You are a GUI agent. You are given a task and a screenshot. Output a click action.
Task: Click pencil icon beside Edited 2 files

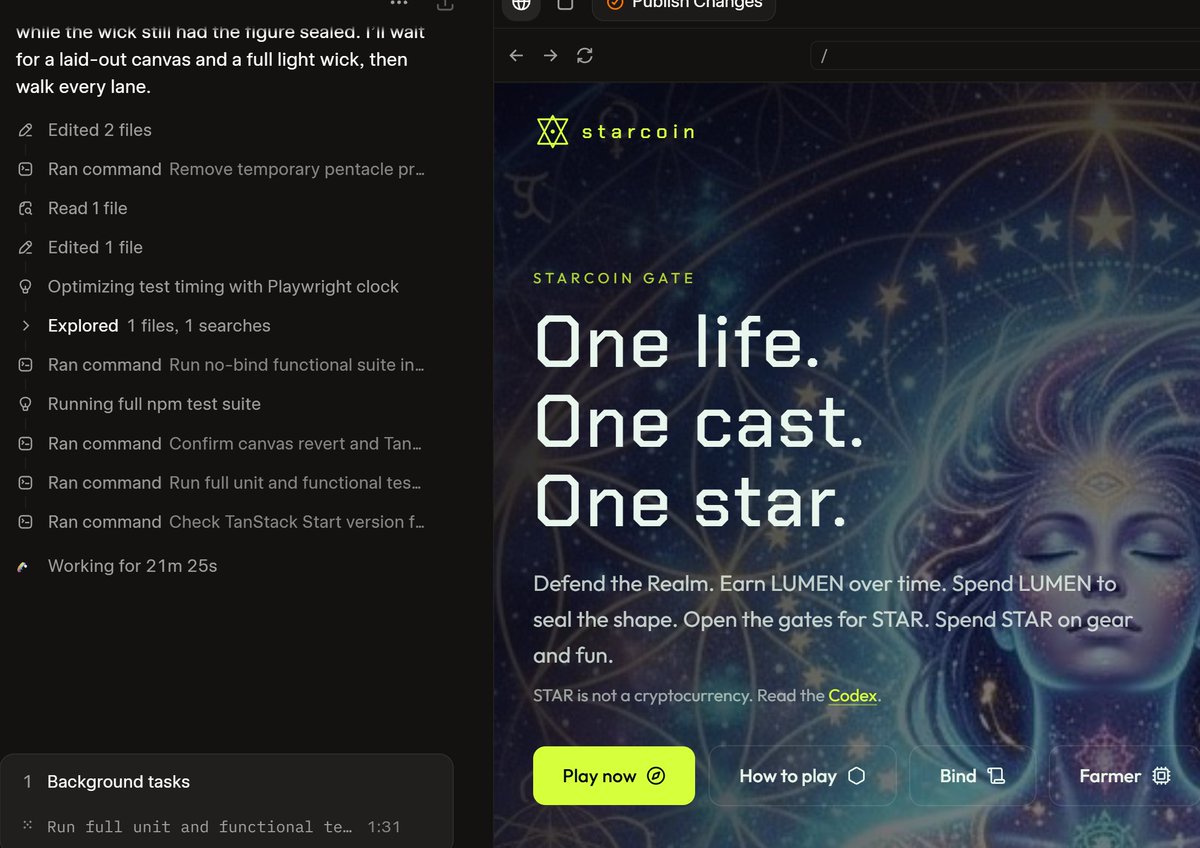26,130
